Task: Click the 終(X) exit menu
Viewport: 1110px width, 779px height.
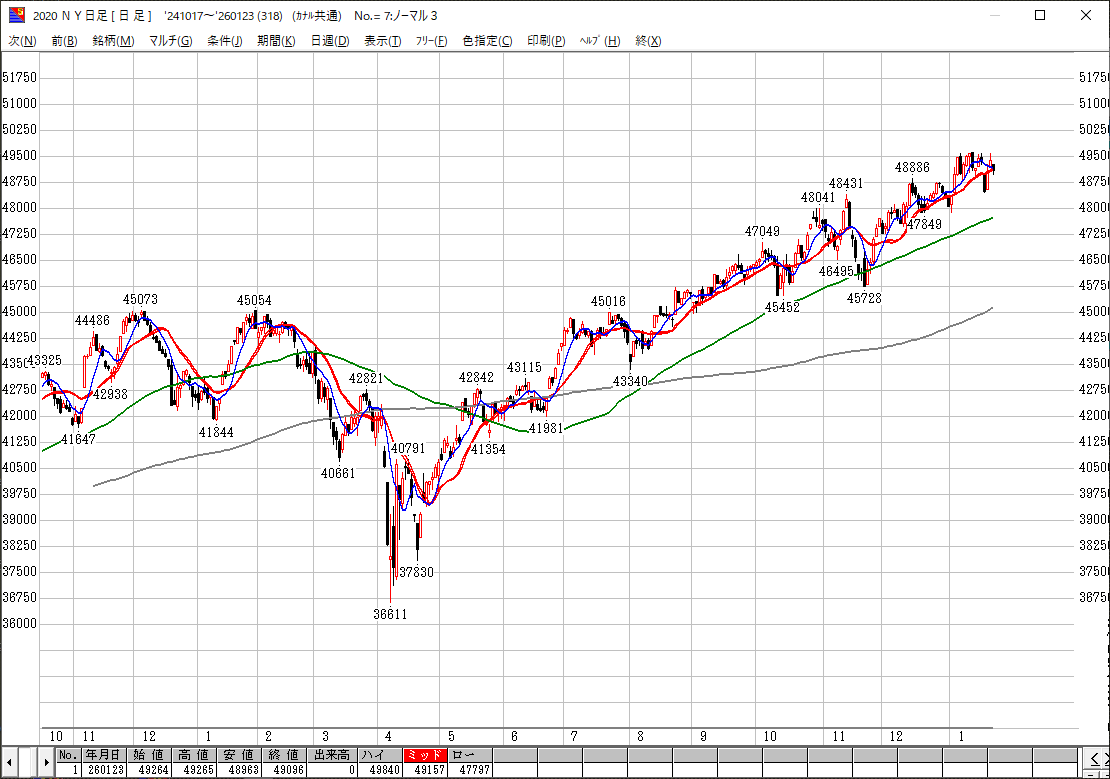Action: click(x=648, y=41)
